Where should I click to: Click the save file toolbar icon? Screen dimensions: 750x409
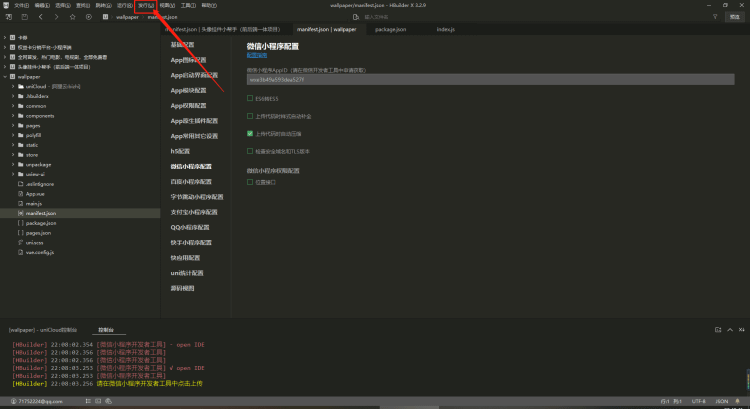coord(24,17)
